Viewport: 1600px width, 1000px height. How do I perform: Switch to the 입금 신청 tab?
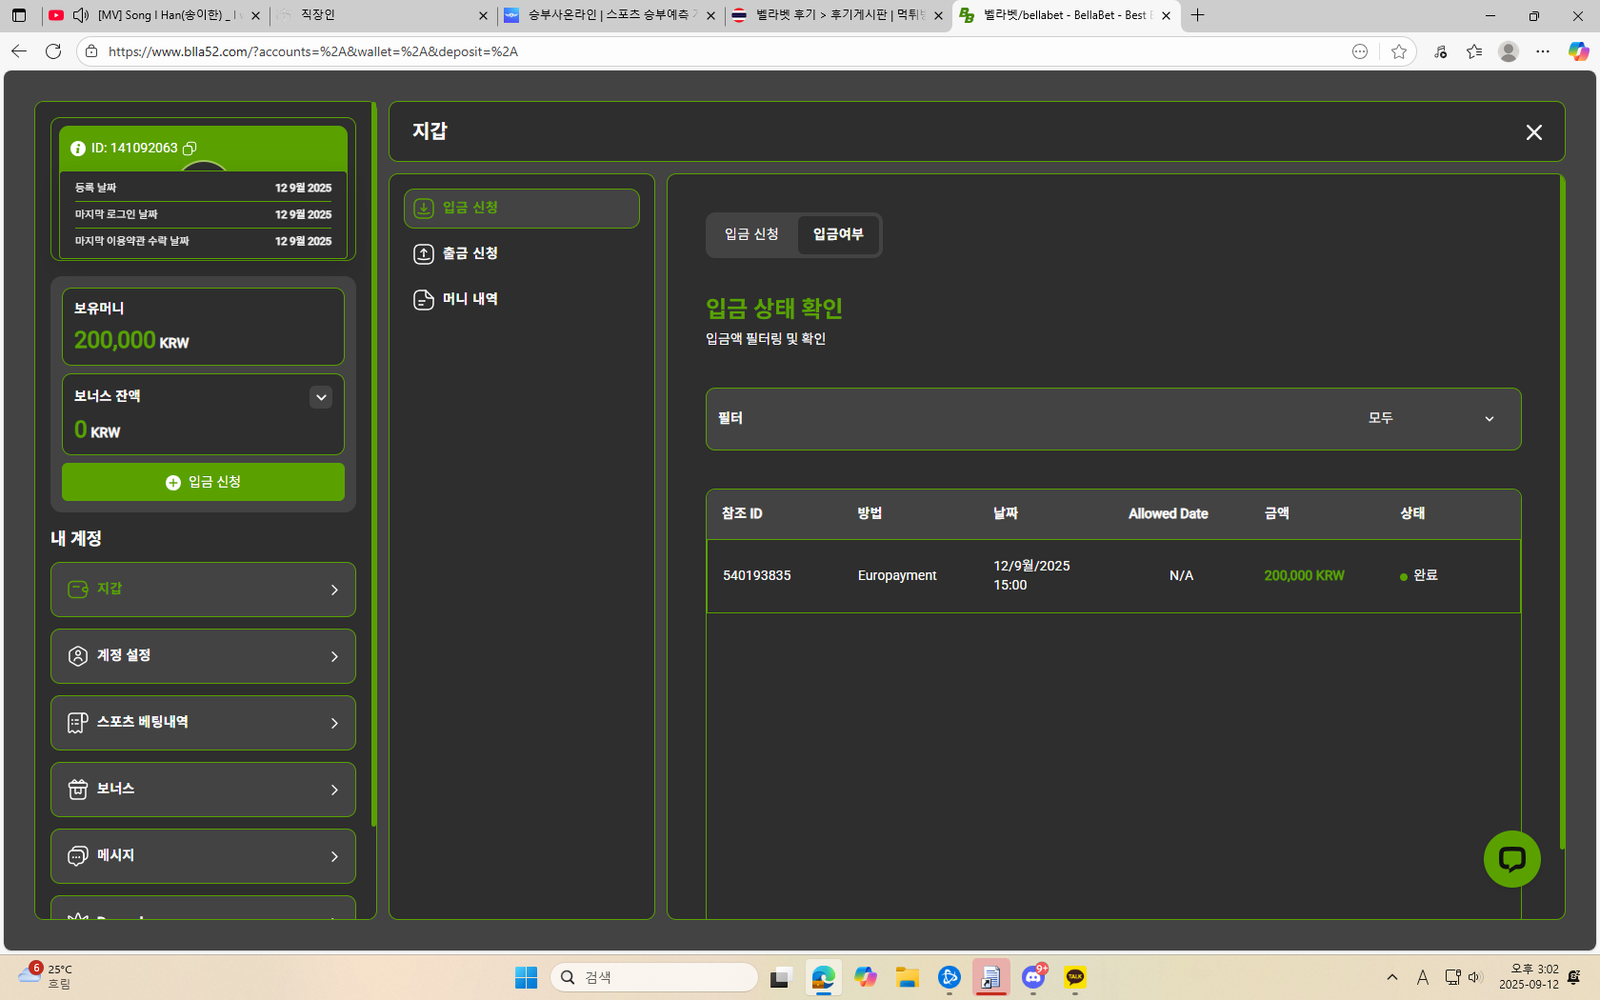[751, 234]
